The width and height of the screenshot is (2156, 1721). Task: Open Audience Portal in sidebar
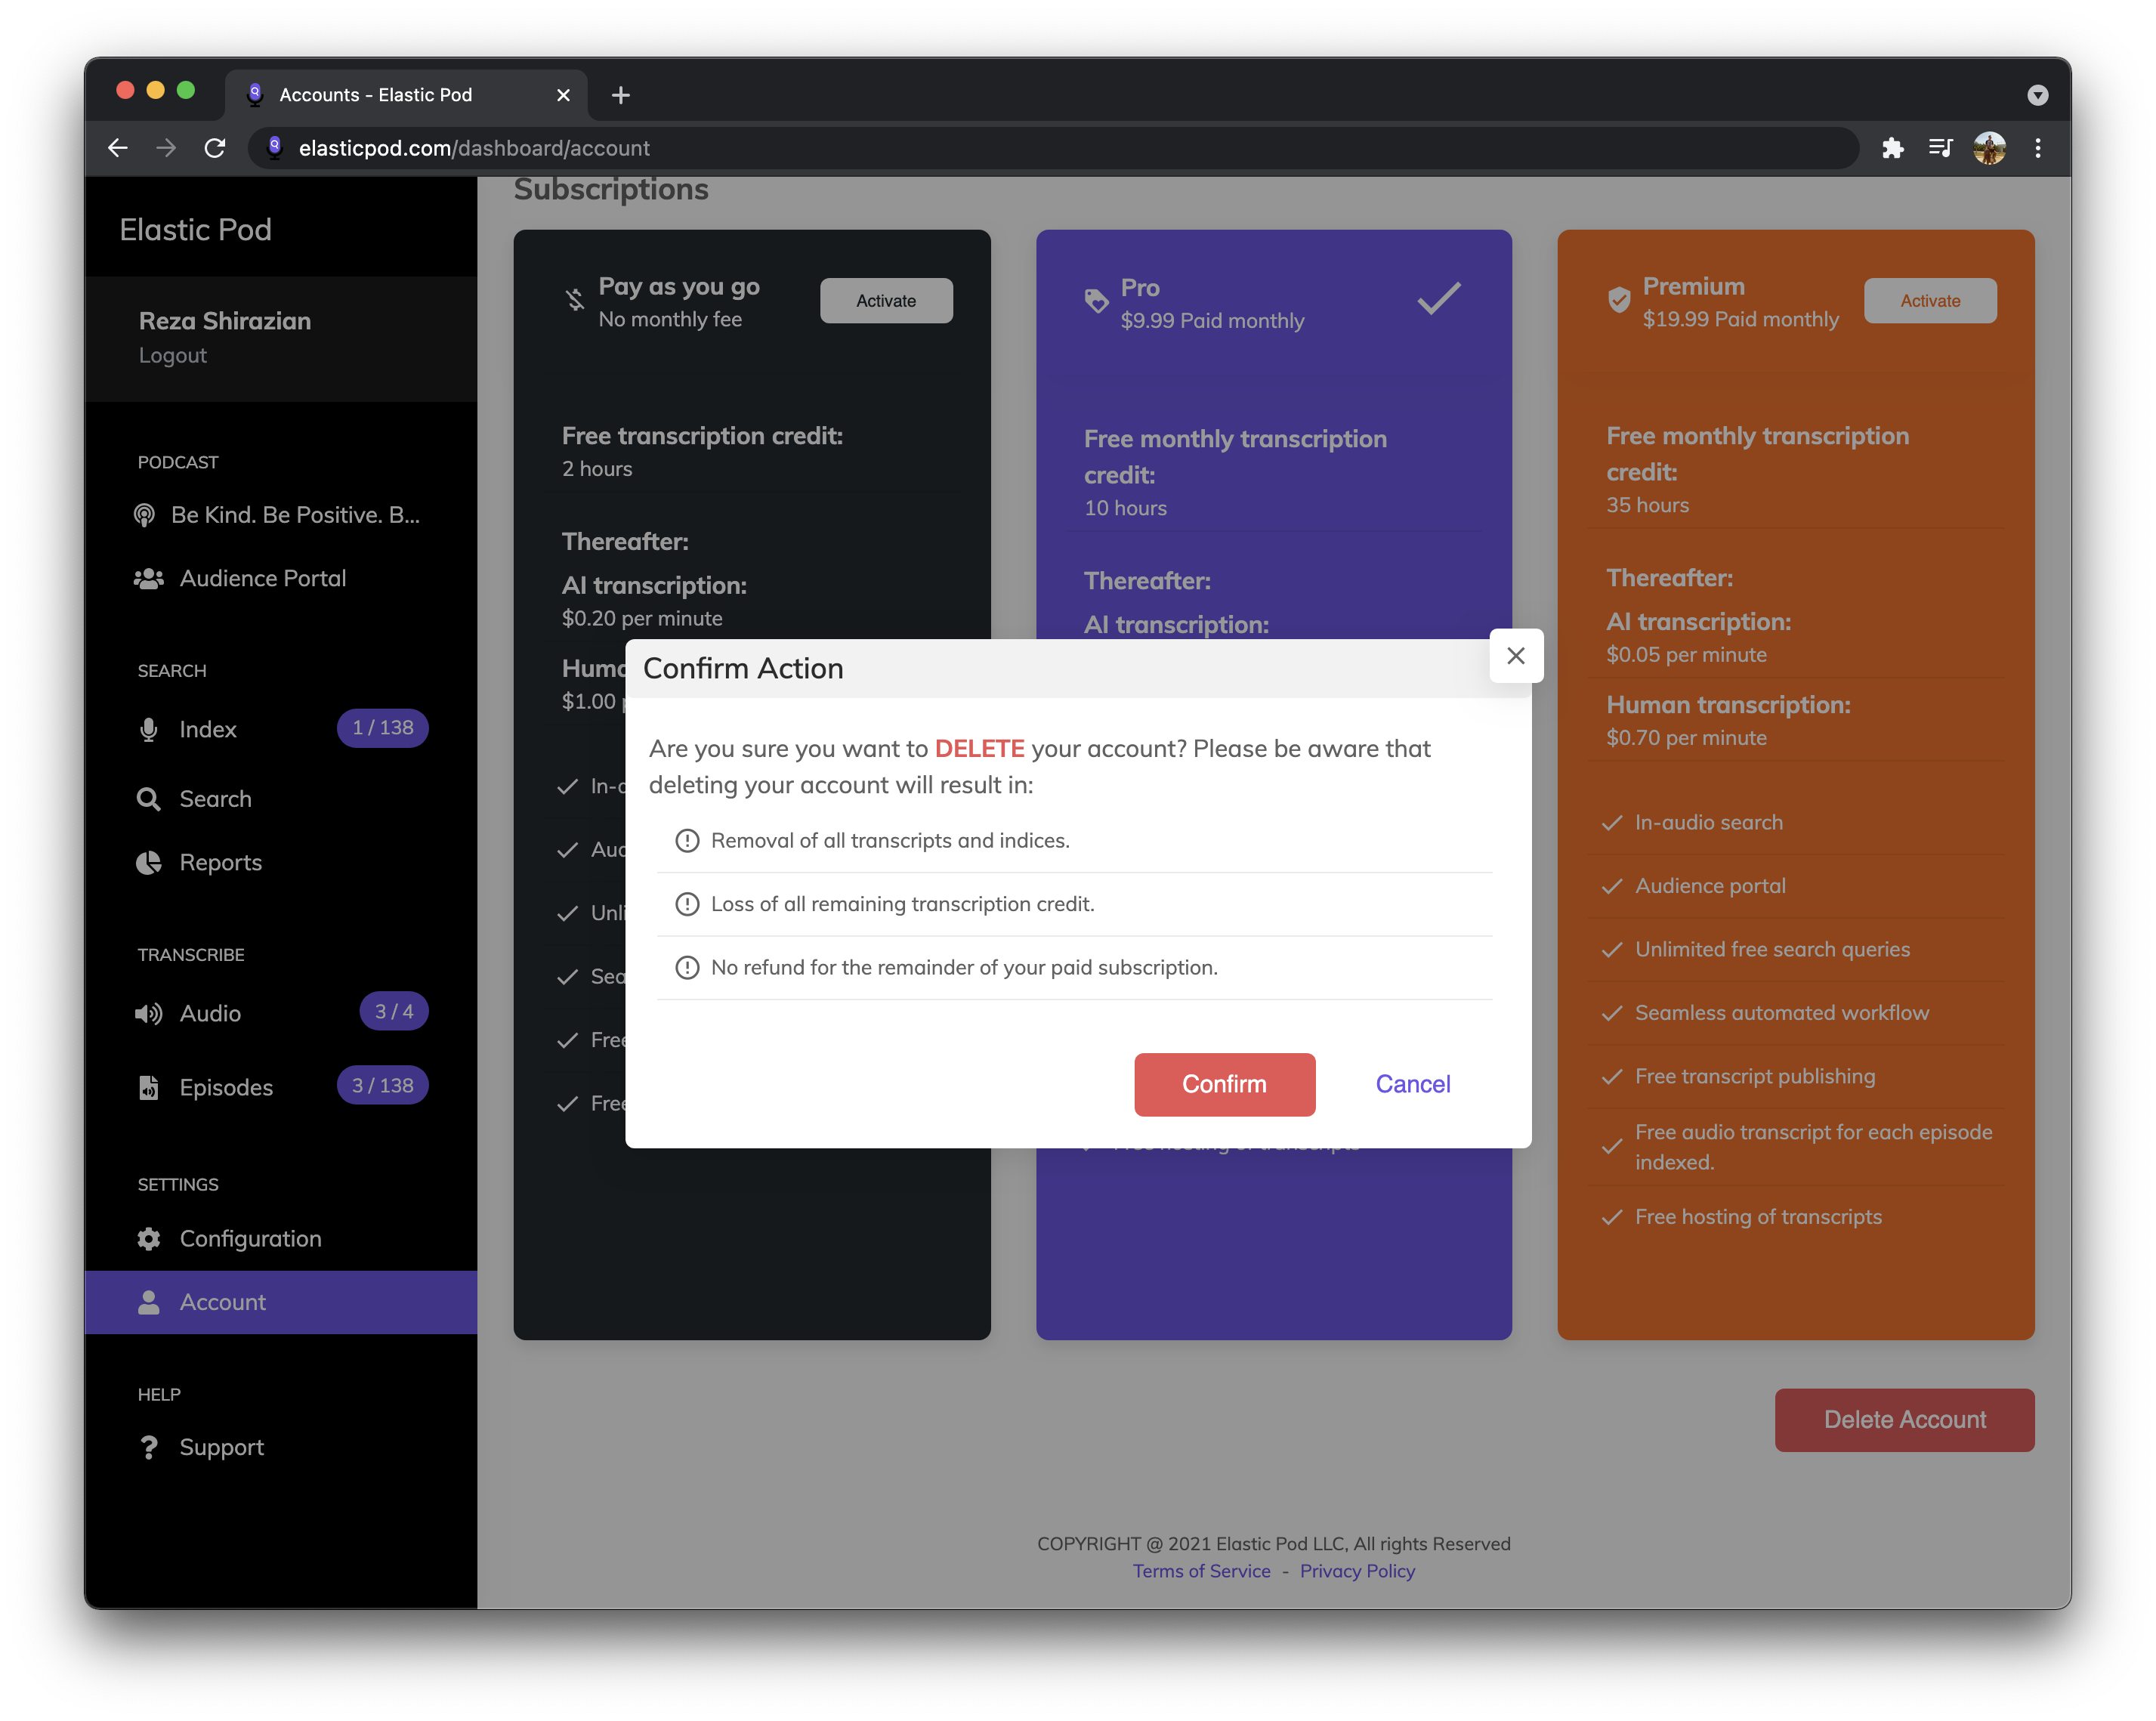[x=262, y=578]
